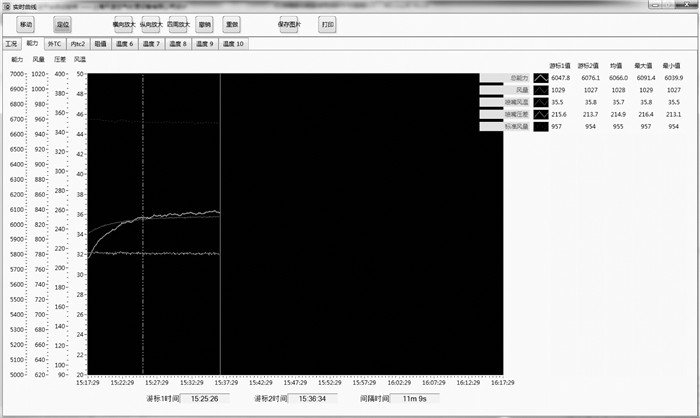Click the max value 6091.4
The width and height of the screenshot is (700, 418).
(646, 78)
